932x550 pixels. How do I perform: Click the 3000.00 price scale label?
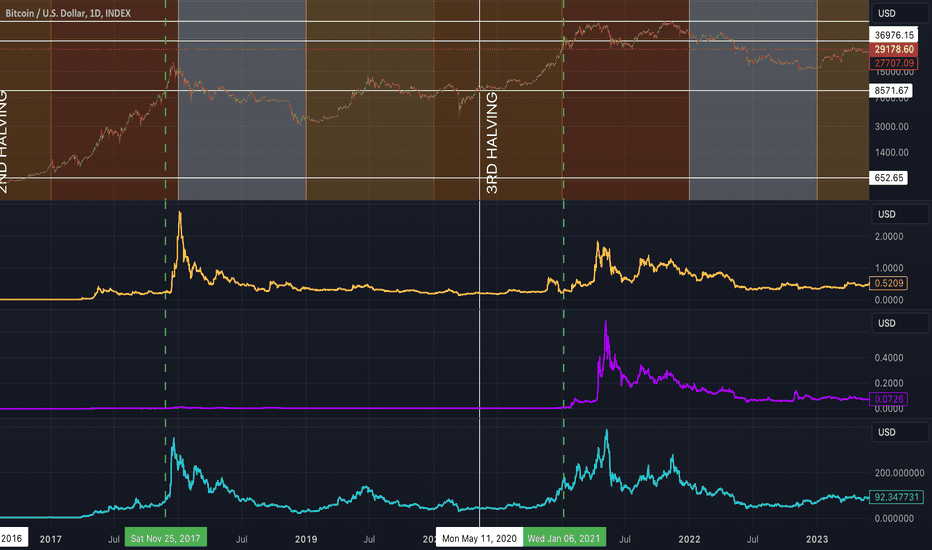point(892,127)
